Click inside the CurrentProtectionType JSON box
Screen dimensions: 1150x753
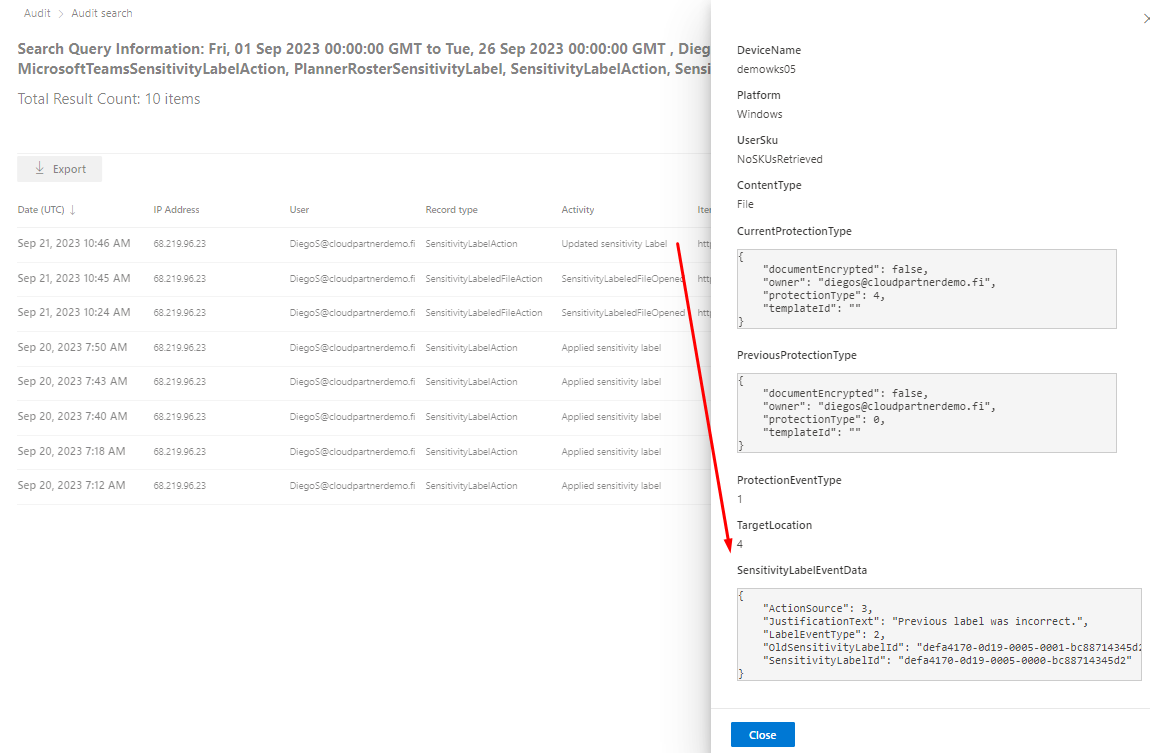pos(926,289)
